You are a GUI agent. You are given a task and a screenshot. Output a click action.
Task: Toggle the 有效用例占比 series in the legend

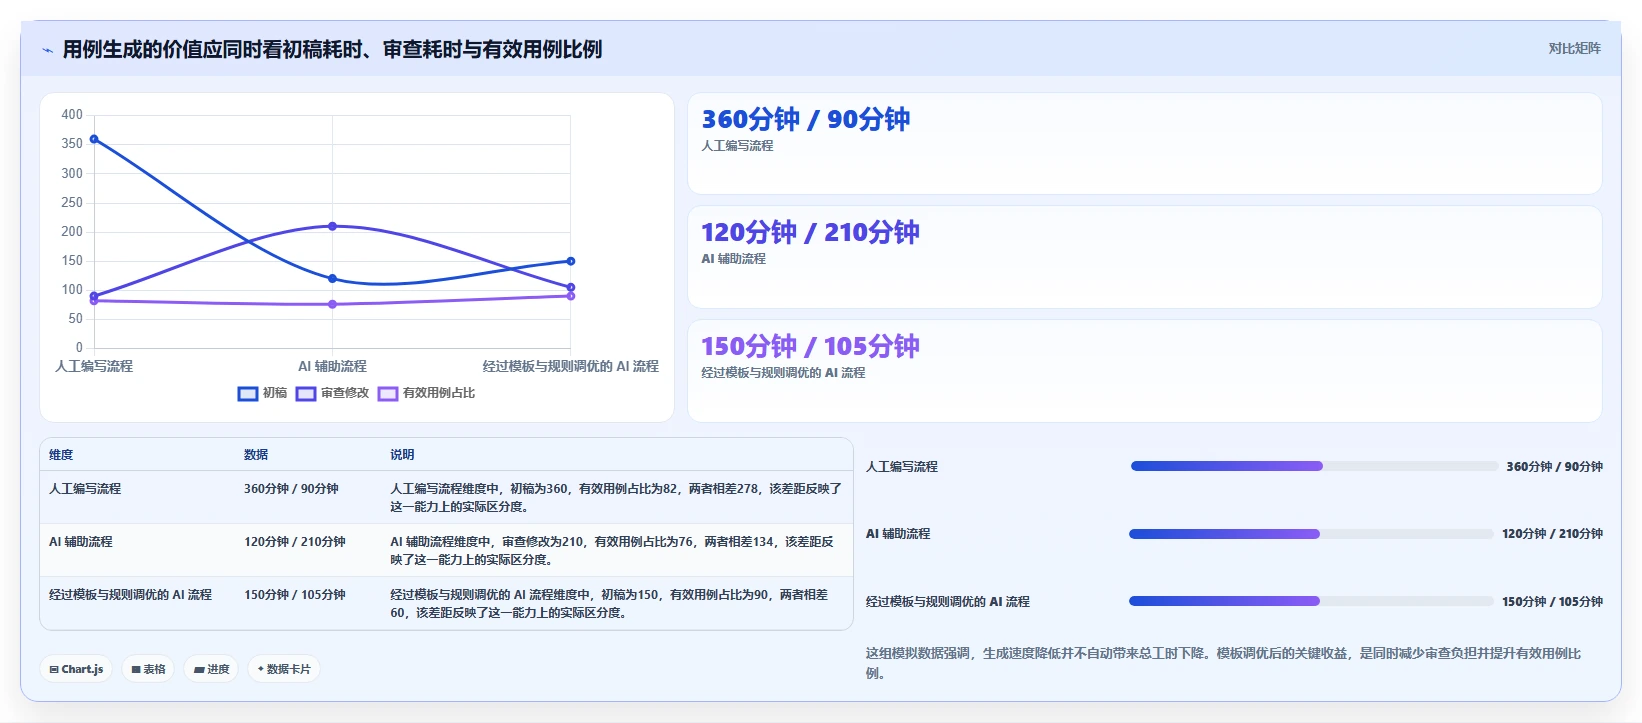(427, 393)
